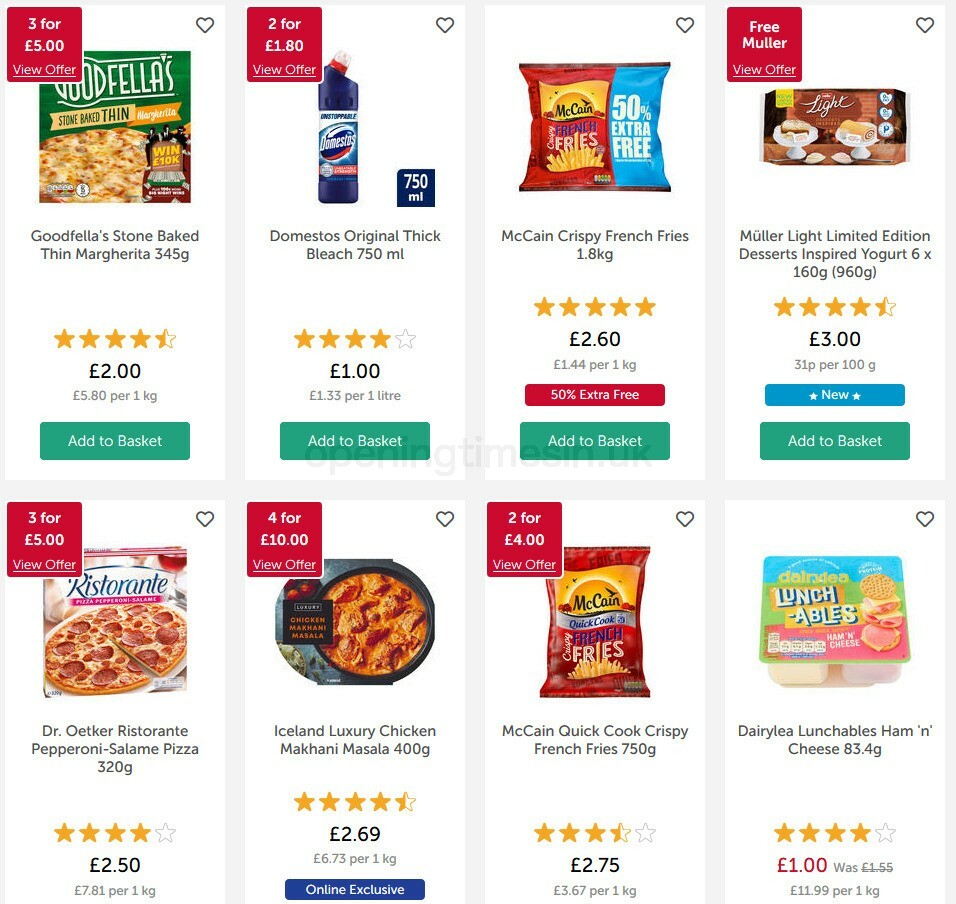Add Domestos bleach to basket
Viewport: 956px width, 904px height.
pyautogui.click(x=354, y=440)
